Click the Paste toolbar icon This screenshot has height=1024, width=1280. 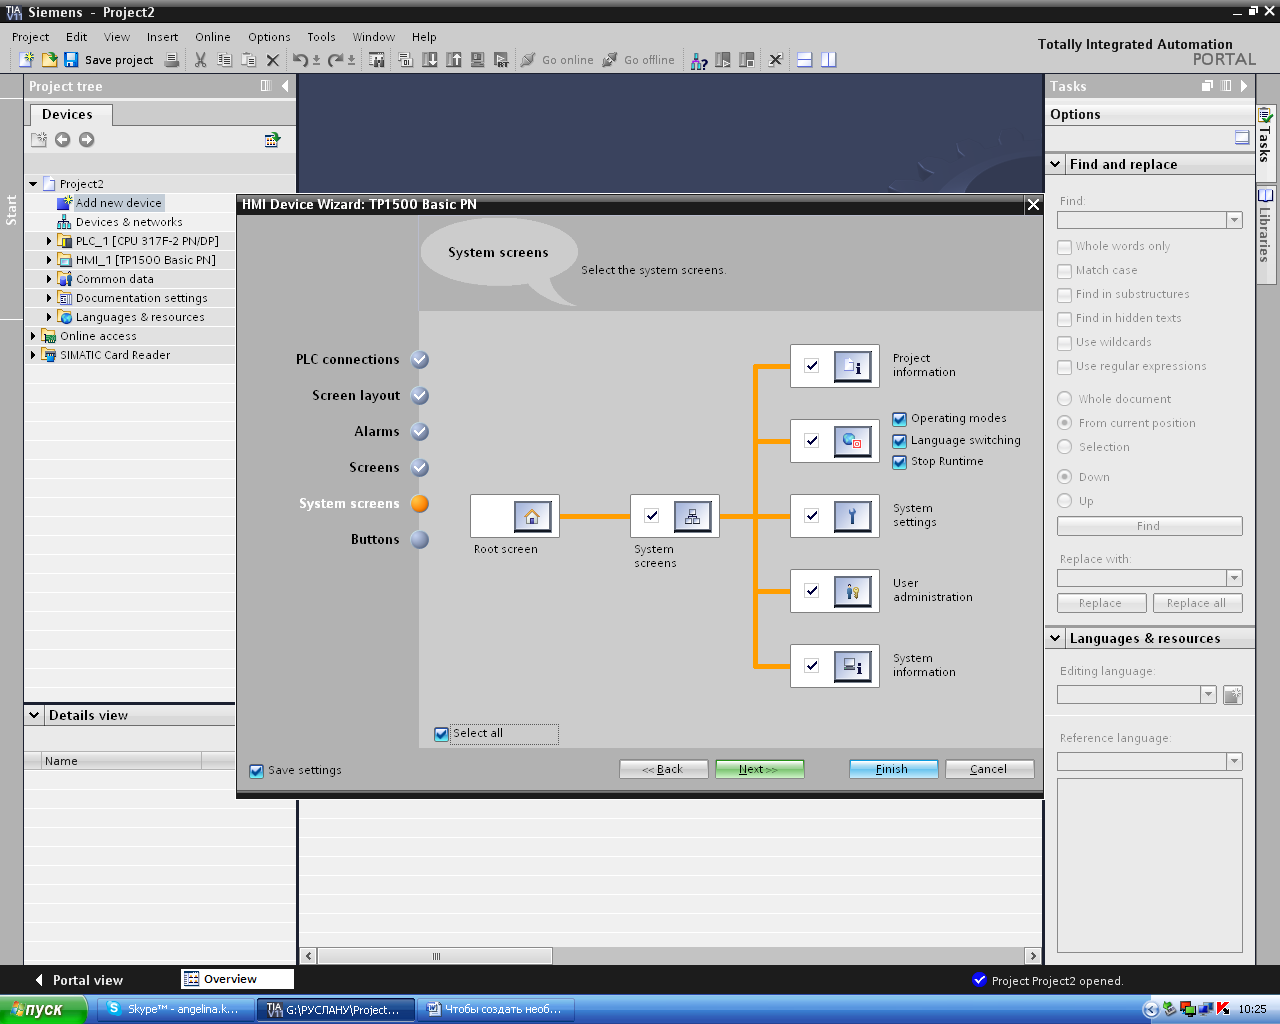pos(249,60)
